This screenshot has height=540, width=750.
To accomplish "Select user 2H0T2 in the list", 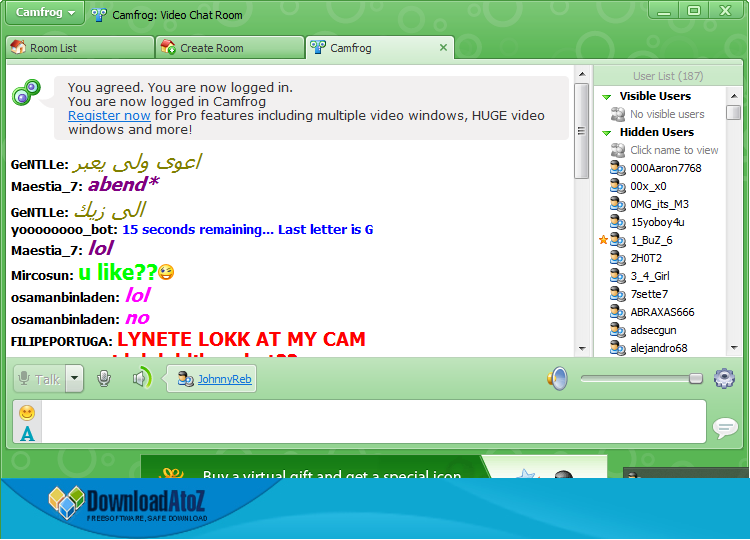I will click(x=646, y=258).
